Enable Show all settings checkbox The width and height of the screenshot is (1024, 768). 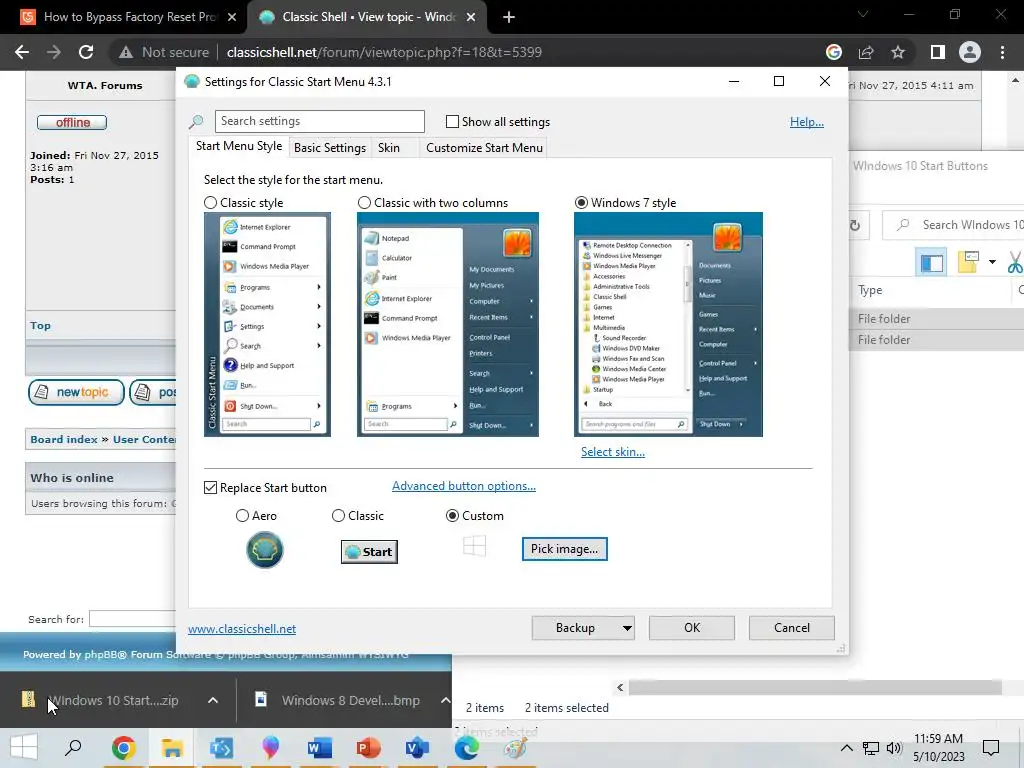(452, 121)
